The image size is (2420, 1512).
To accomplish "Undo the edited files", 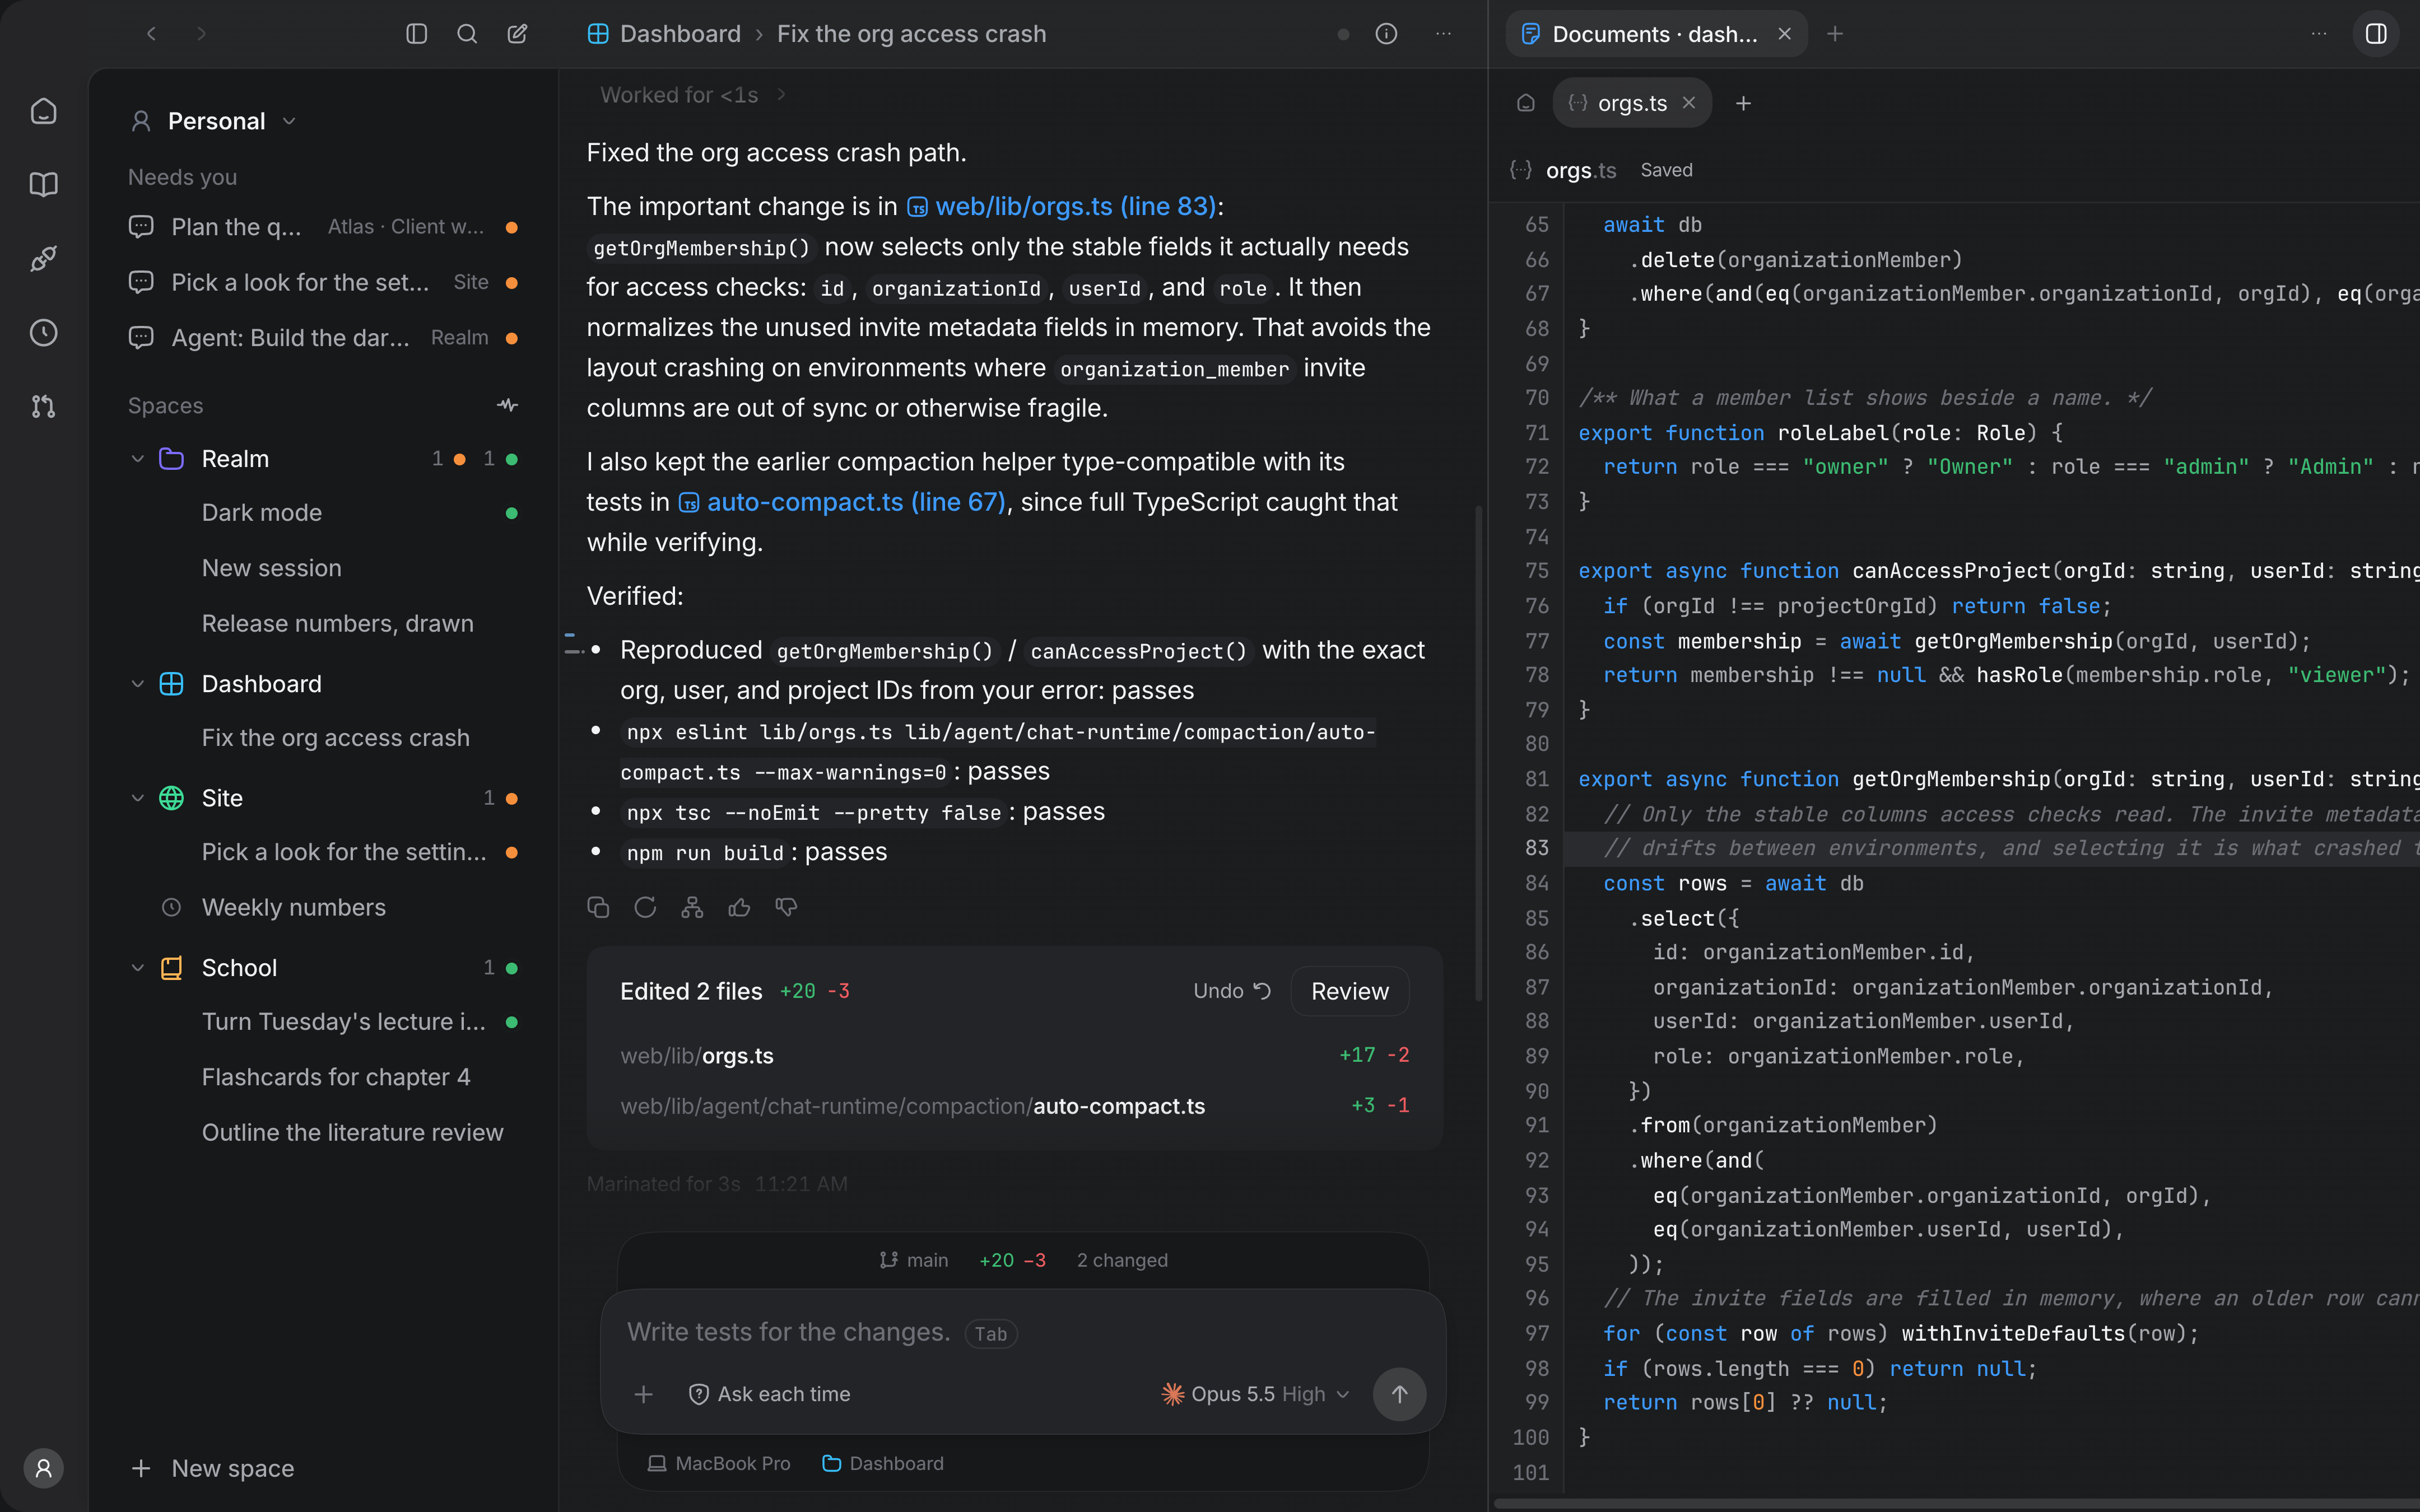I will pyautogui.click(x=1232, y=991).
